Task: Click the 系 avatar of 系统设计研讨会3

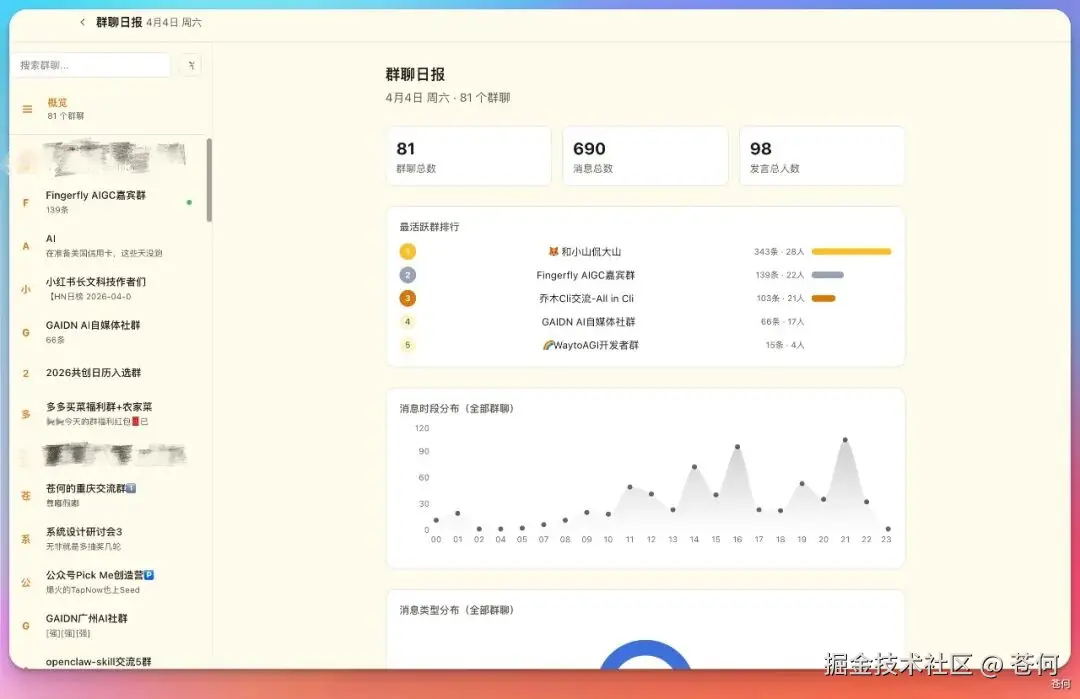Action: click(24, 538)
